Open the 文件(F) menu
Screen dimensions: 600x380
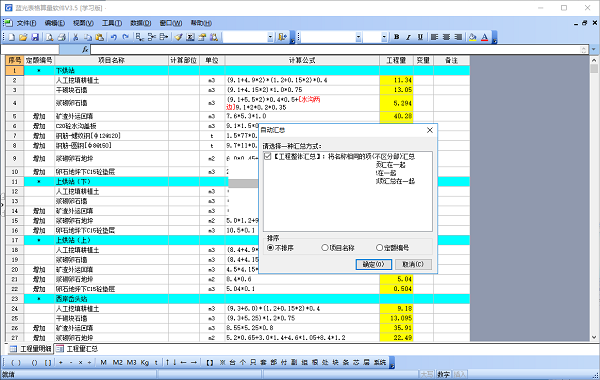pos(26,23)
